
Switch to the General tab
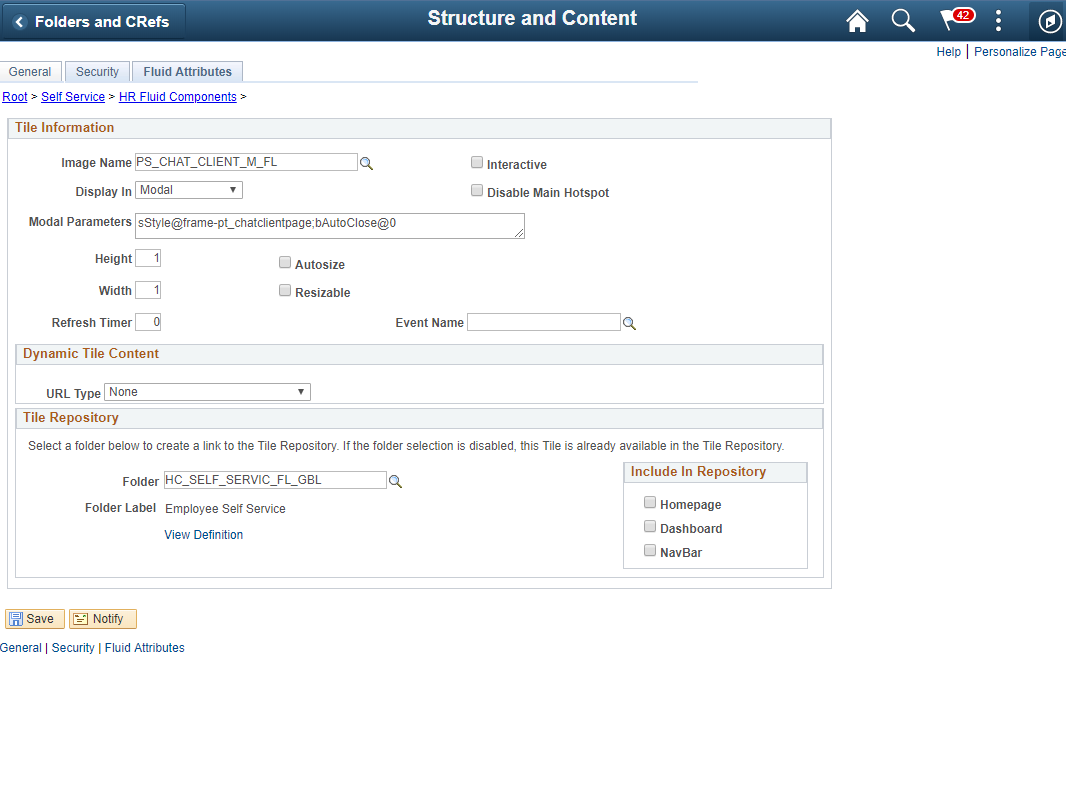[x=30, y=71]
